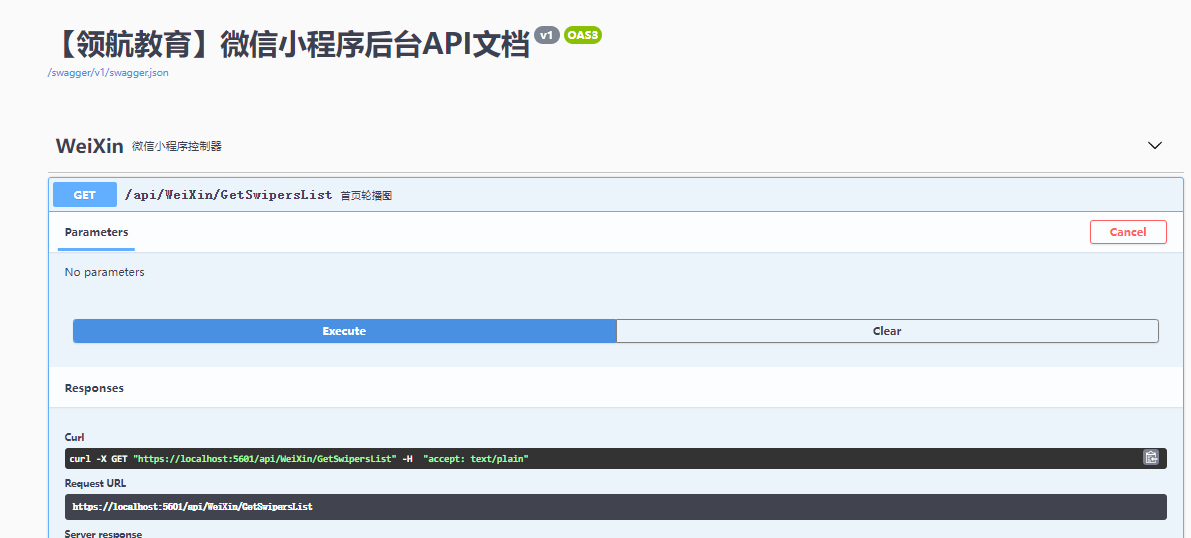This screenshot has width=1191, height=538.
Task: Click the No parameters text
Action: point(105,272)
